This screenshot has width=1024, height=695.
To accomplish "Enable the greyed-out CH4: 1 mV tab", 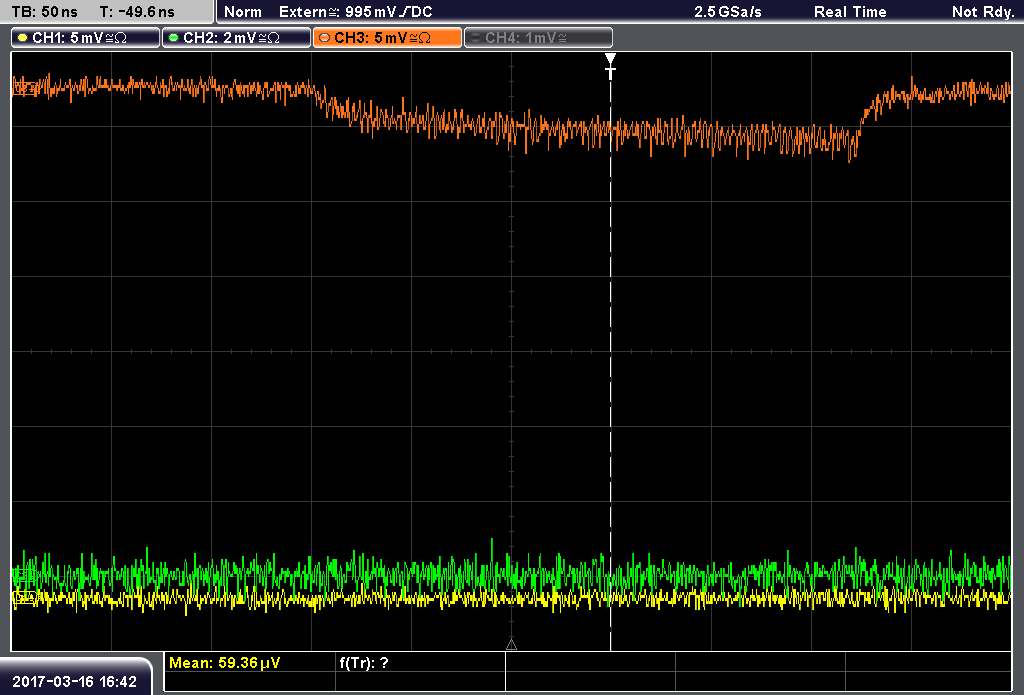I will point(538,38).
